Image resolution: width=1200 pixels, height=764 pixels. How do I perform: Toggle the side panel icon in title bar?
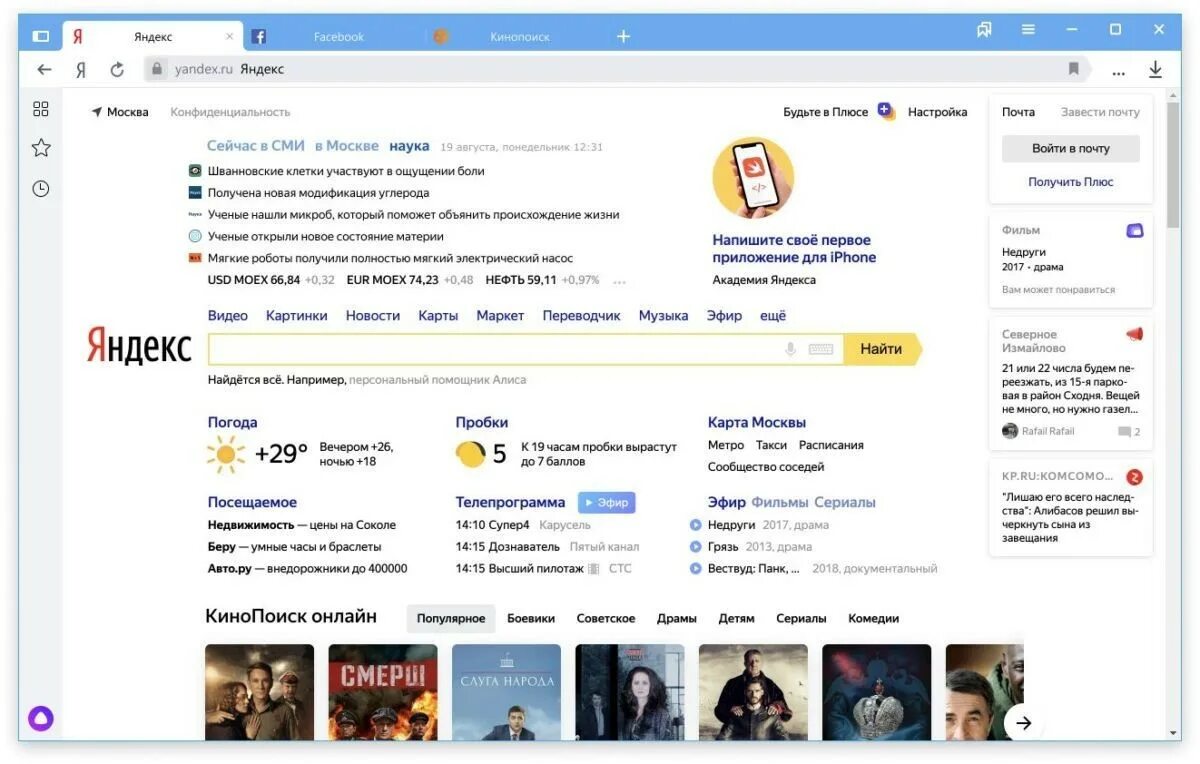tap(41, 36)
